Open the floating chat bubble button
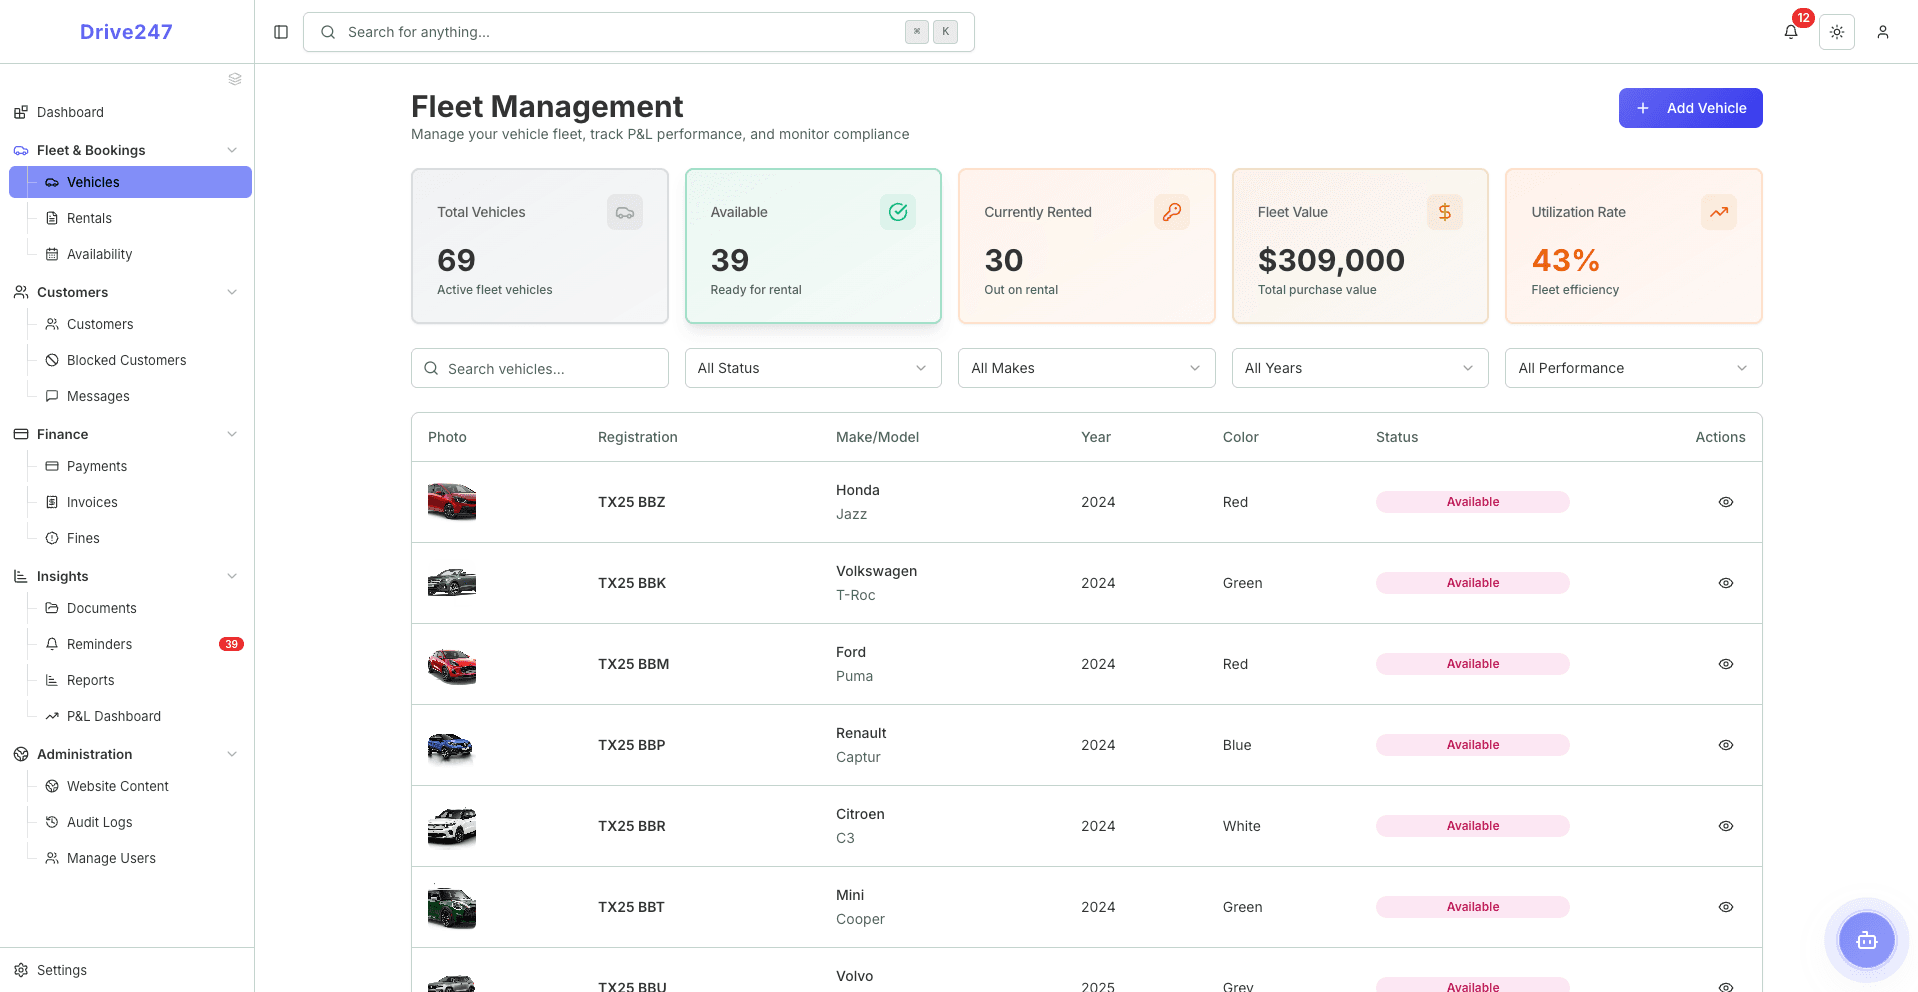The image size is (1918, 992). point(1865,940)
